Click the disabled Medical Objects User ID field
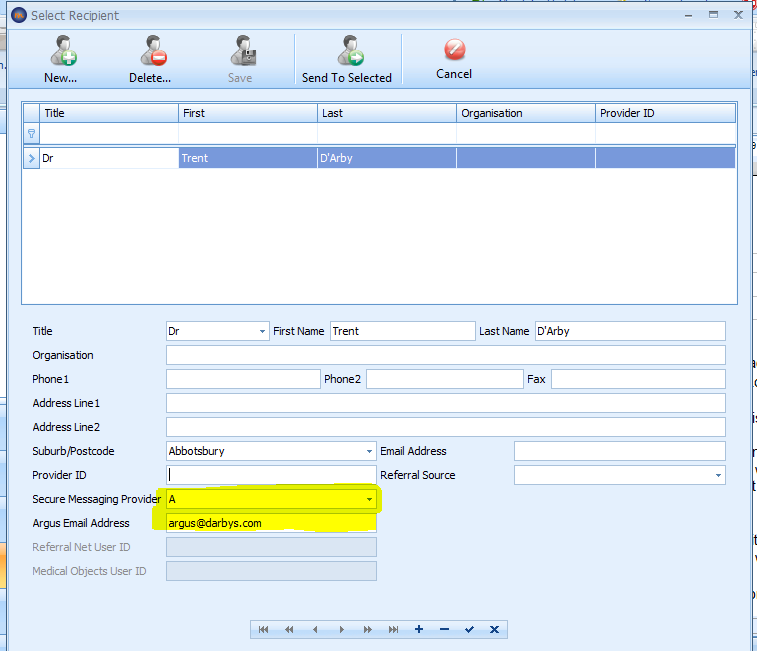The image size is (757, 651). coord(271,571)
